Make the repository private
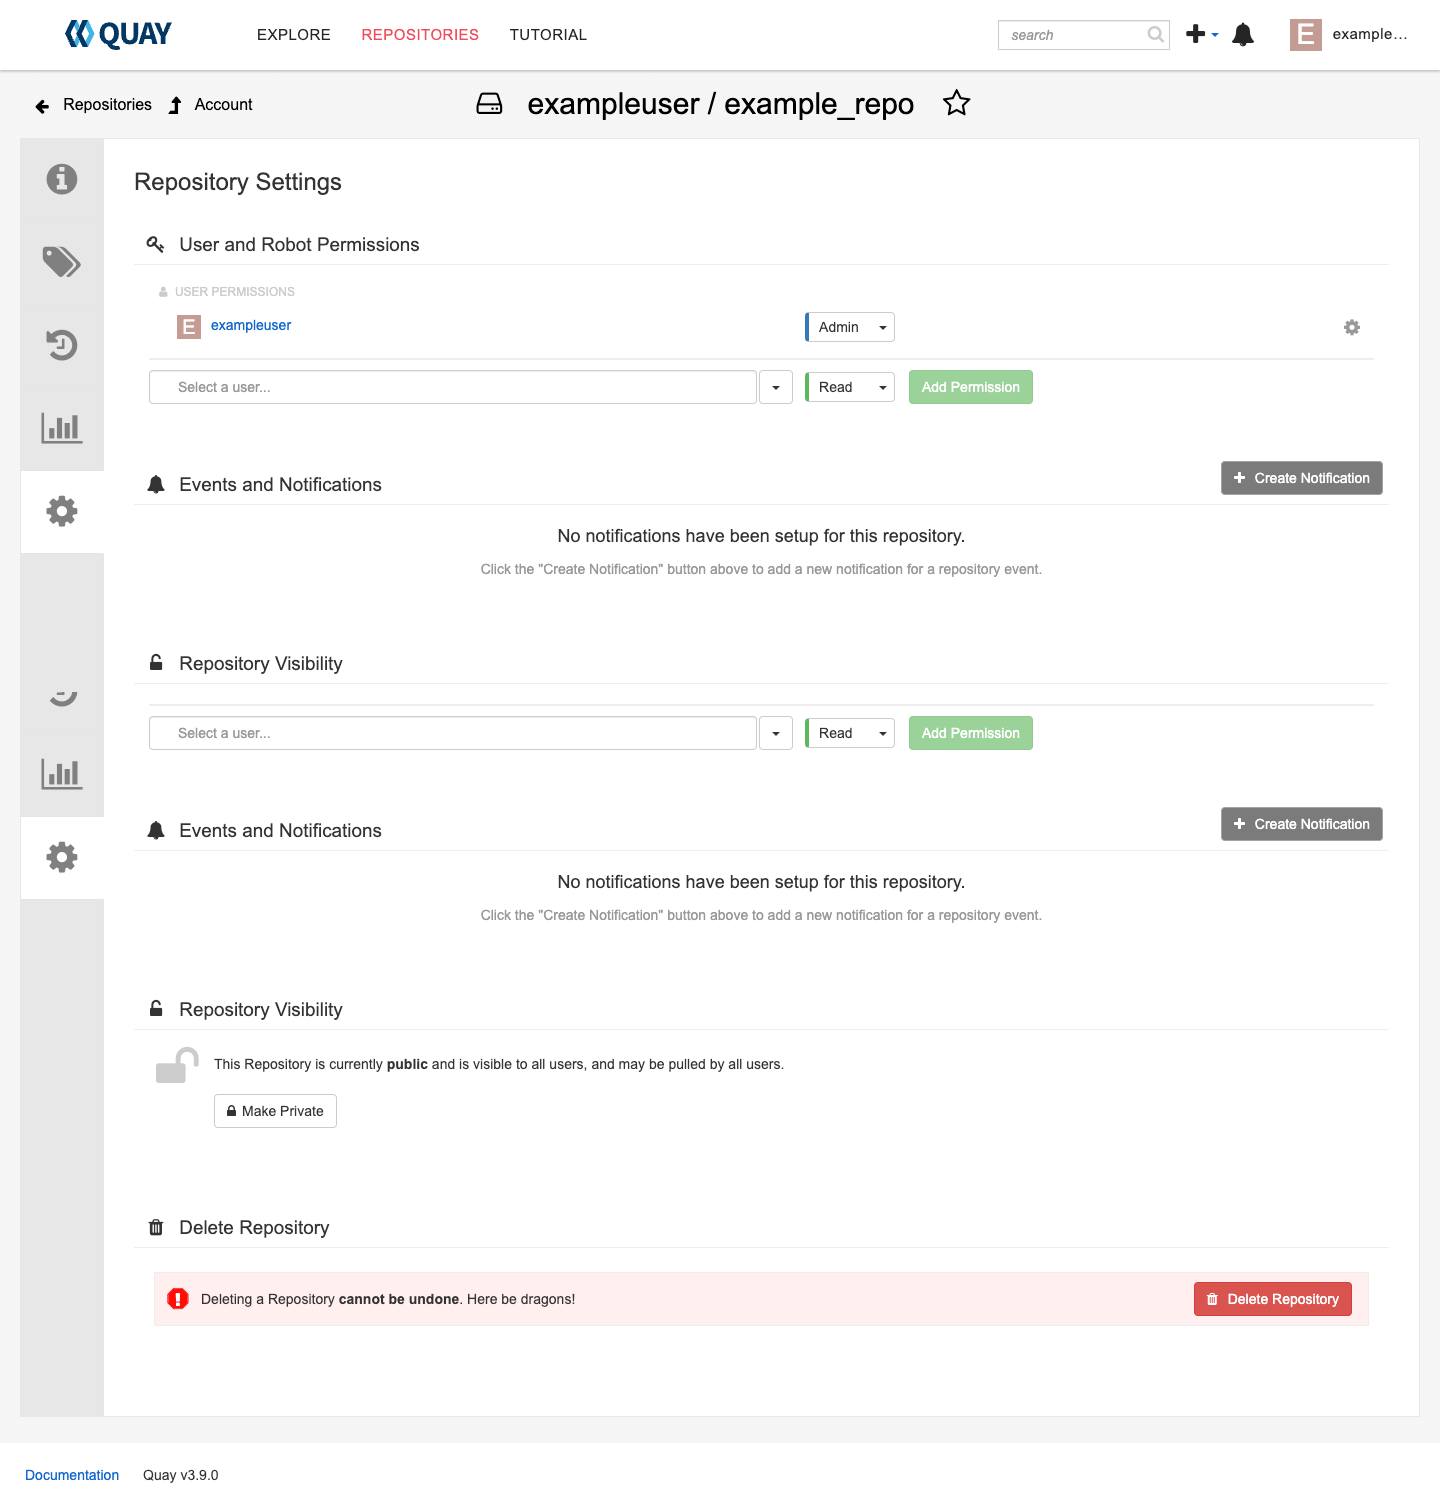The height and width of the screenshot is (1507, 1440). (x=275, y=1111)
